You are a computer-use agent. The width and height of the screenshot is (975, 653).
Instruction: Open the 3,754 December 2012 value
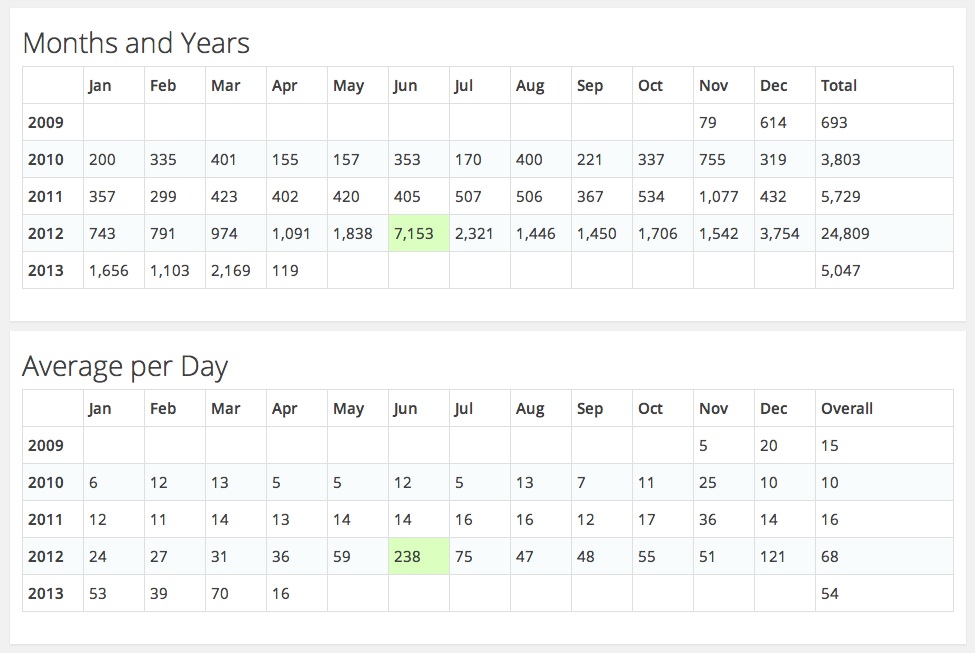point(779,234)
